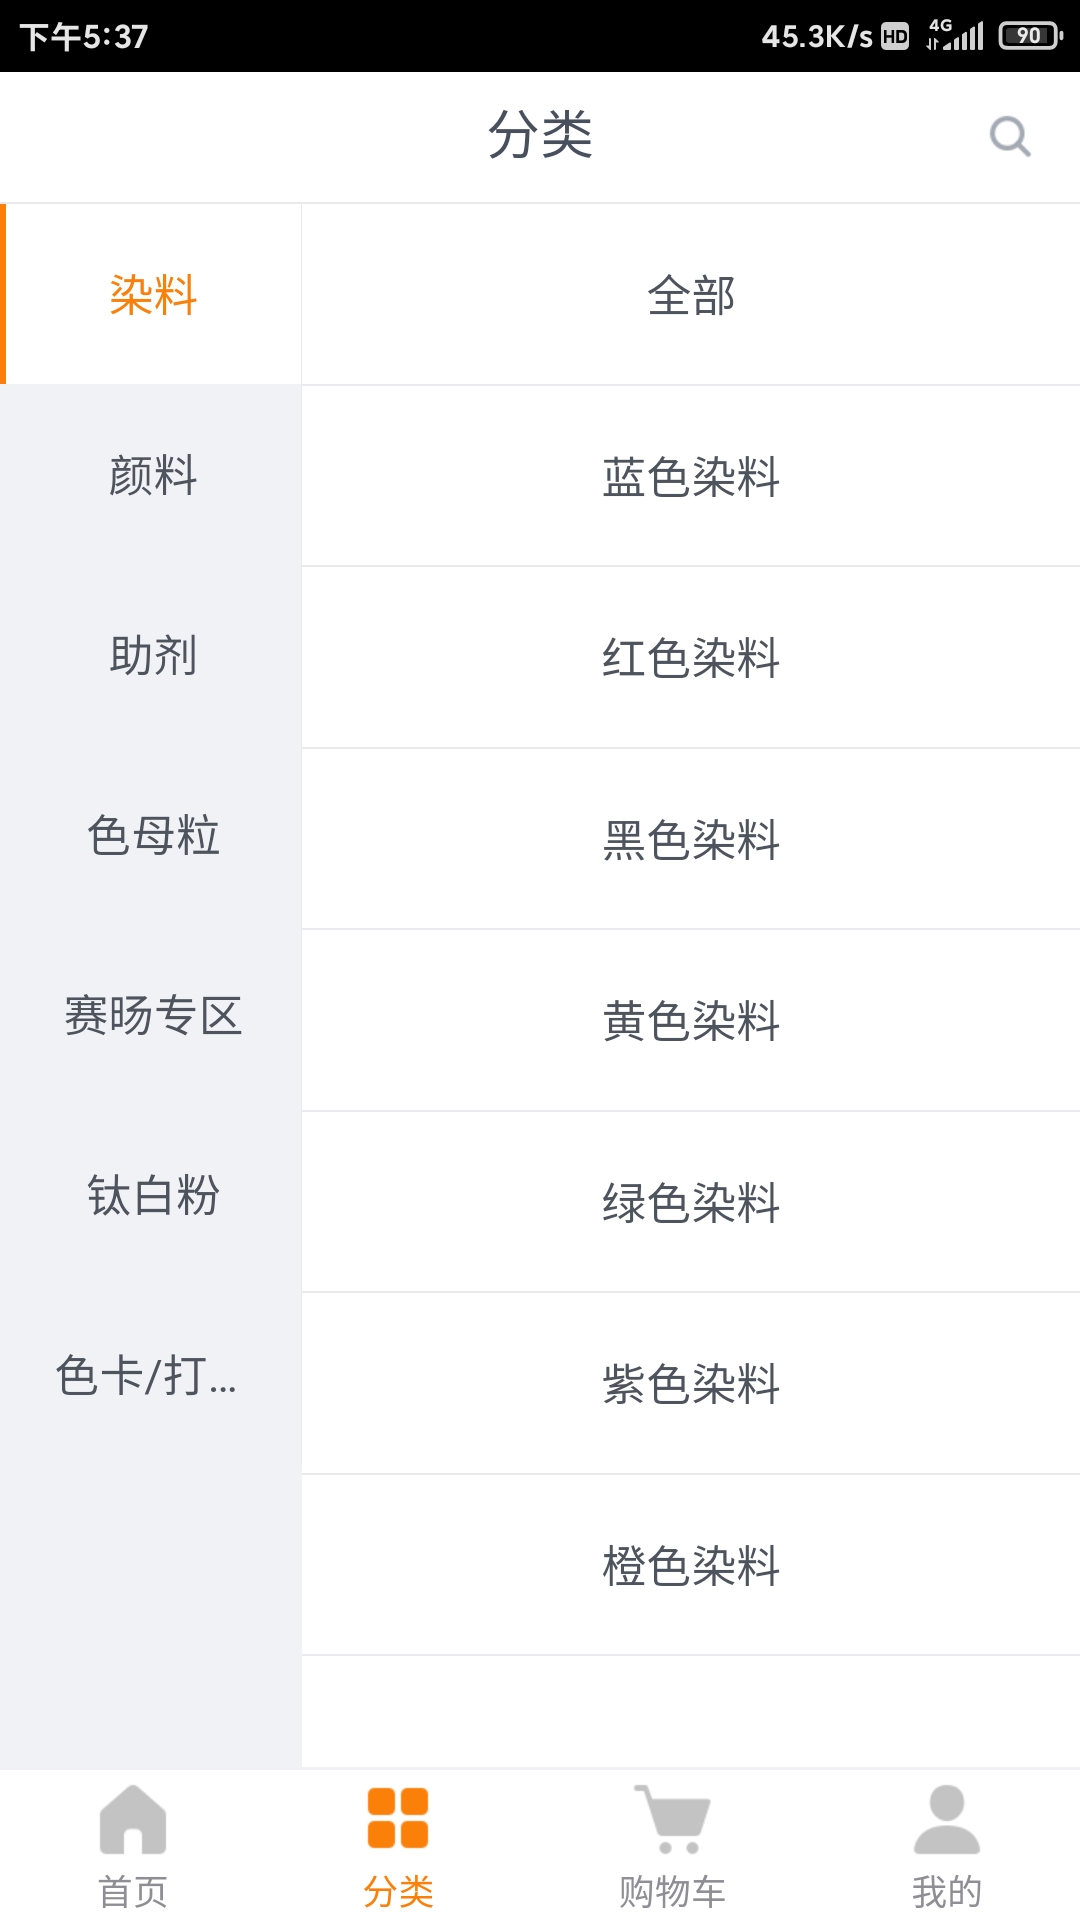This screenshot has width=1080, height=1920.
Task: Open the search icon
Action: coord(1009,137)
